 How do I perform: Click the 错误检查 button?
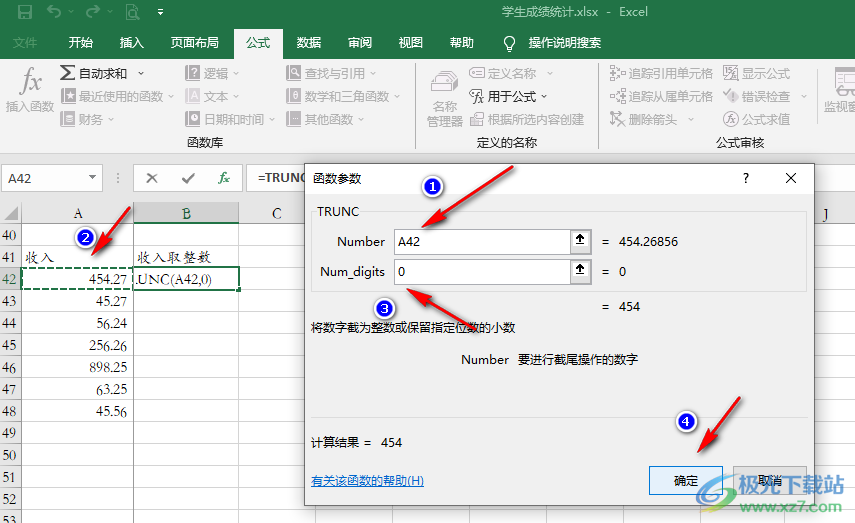click(x=756, y=97)
